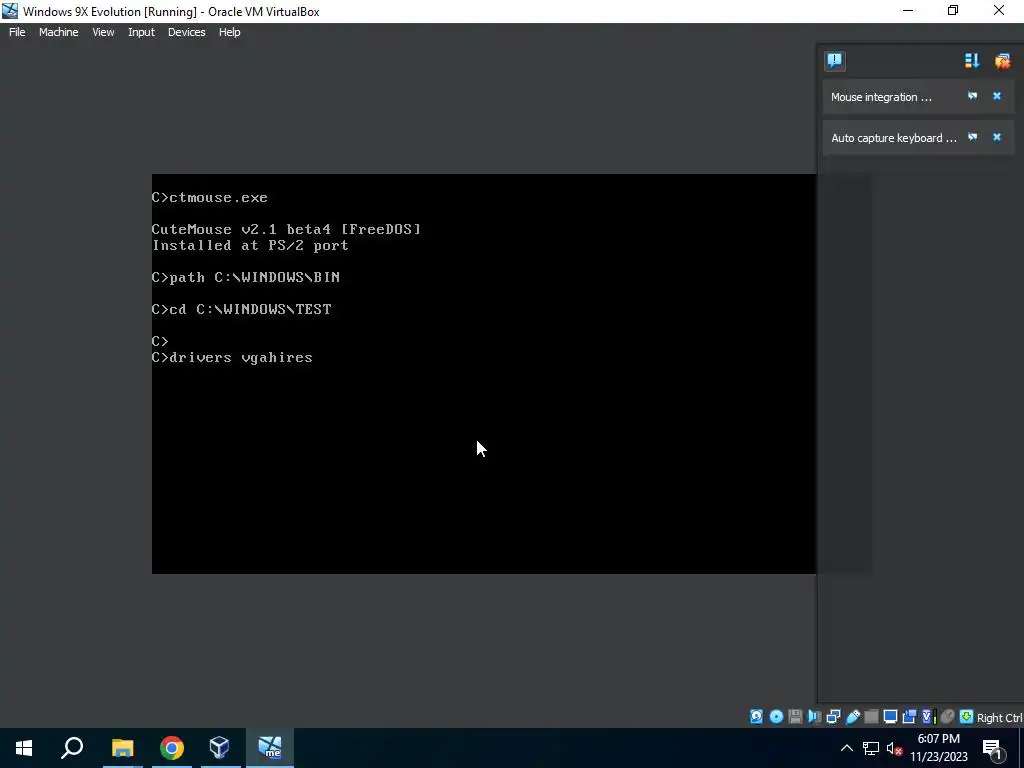
Task: Click the network tray icon
Action: (x=871, y=748)
